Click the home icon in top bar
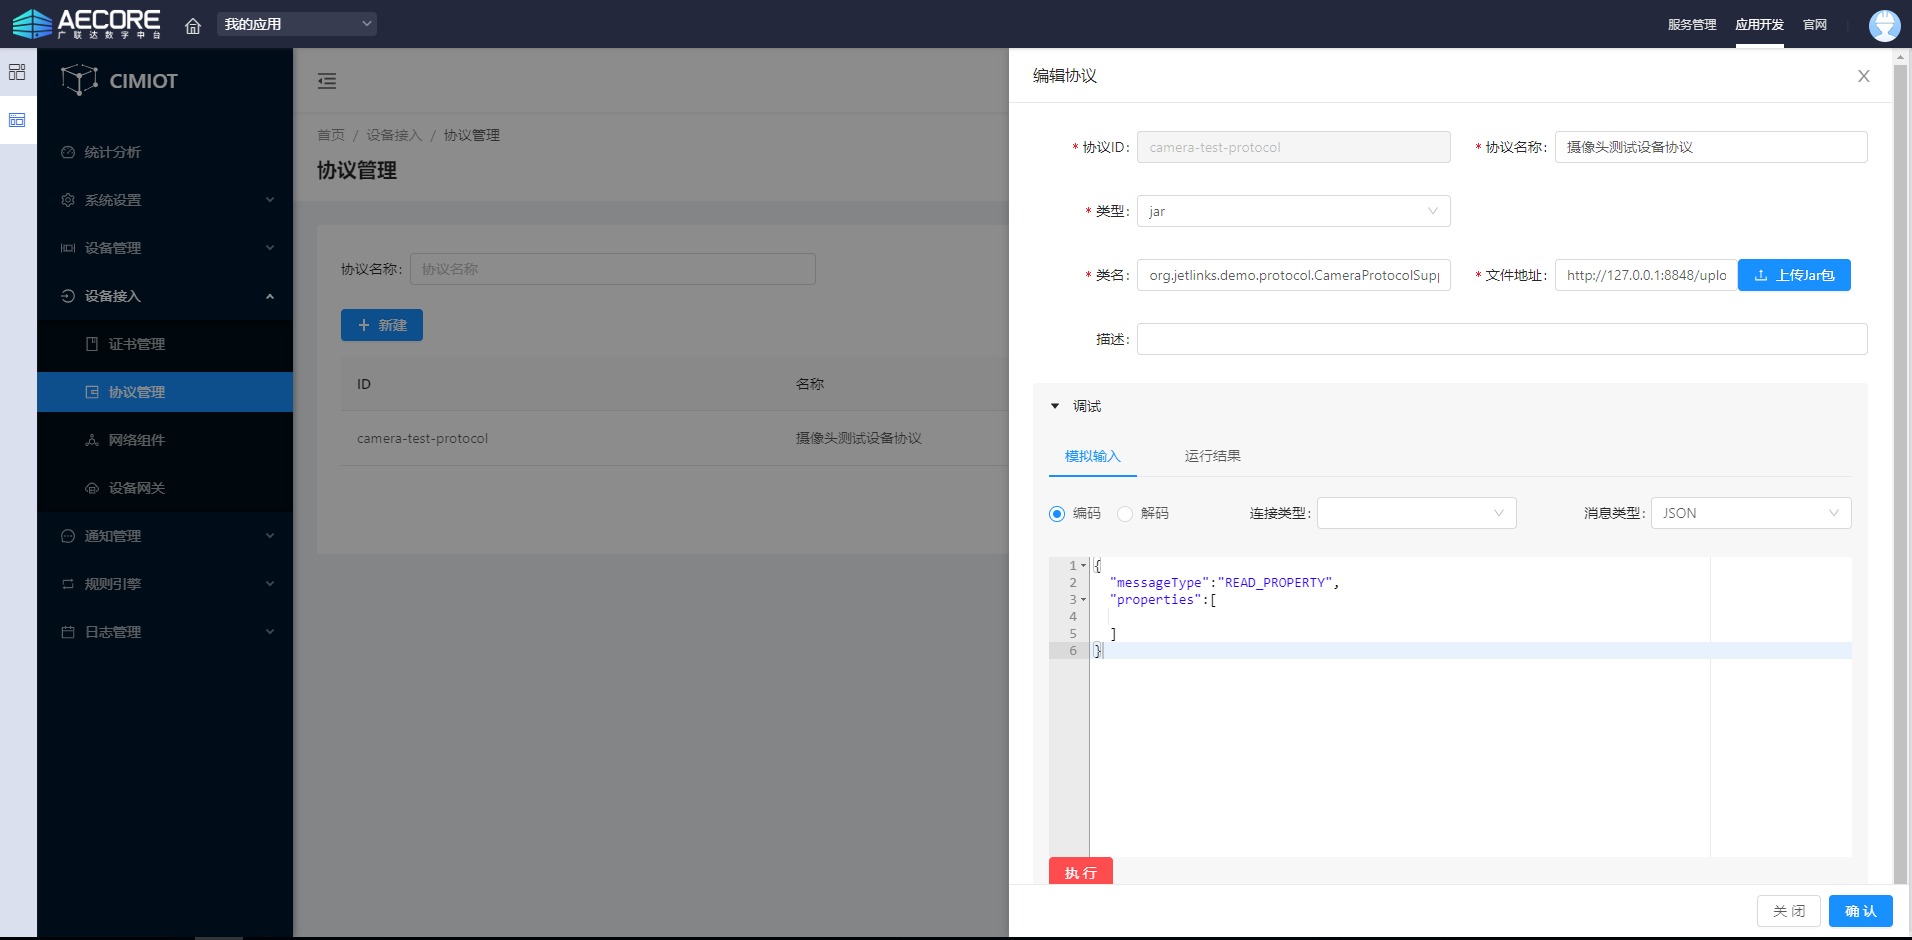The height and width of the screenshot is (940, 1912). click(x=193, y=25)
